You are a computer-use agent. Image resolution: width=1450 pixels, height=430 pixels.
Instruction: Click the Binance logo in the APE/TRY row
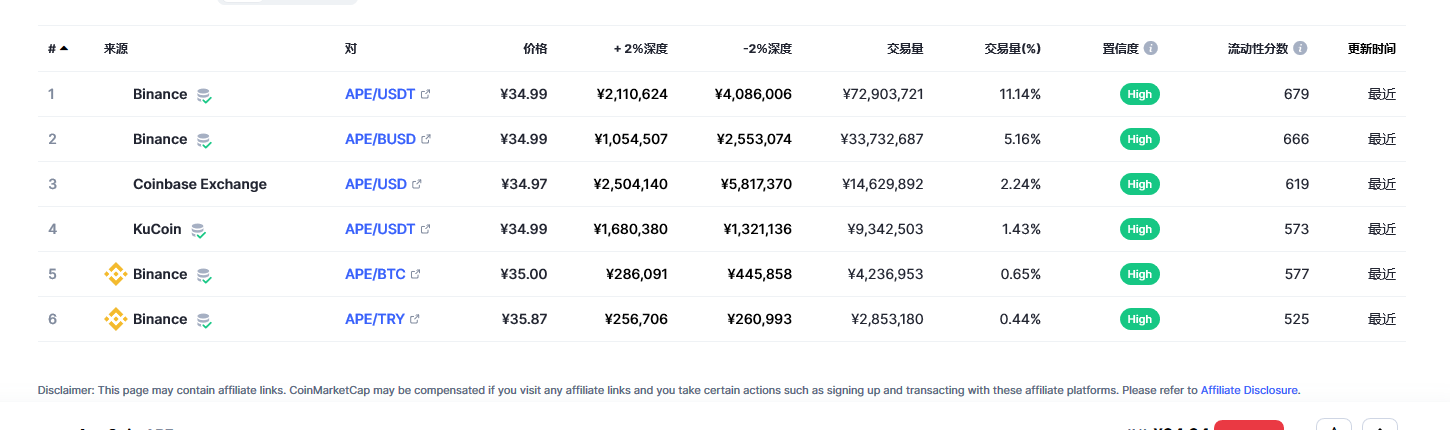(x=116, y=319)
